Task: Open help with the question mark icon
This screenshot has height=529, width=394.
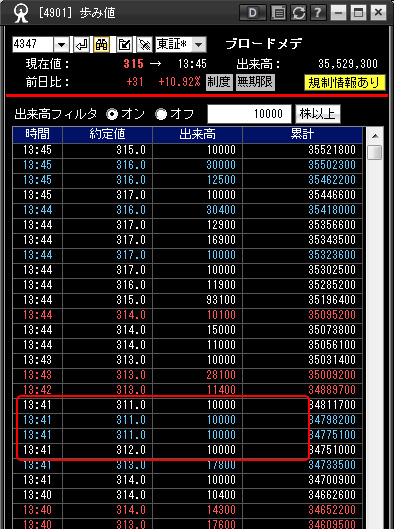Action: pyautogui.click(x=318, y=13)
